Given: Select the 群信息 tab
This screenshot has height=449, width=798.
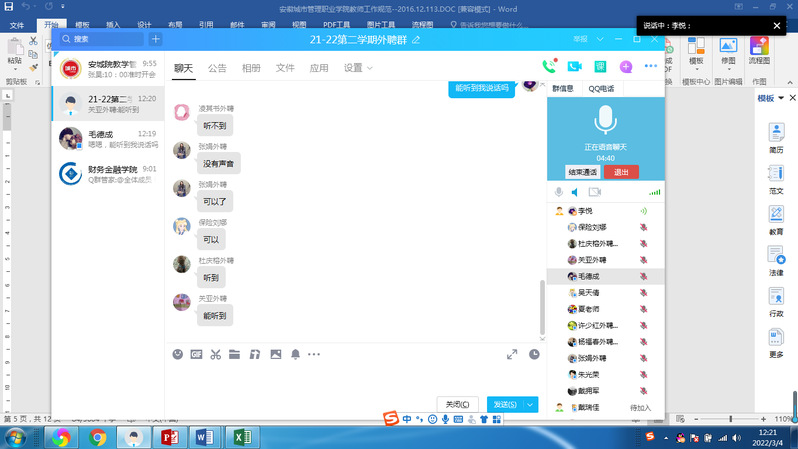Looking at the screenshot, I should coord(563,89).
